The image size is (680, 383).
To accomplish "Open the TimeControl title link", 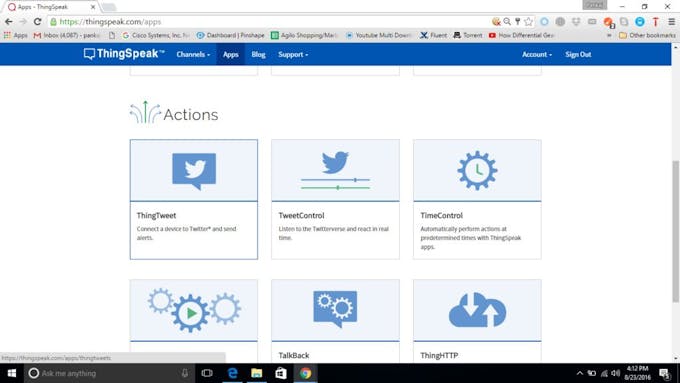I will (441, 216).
